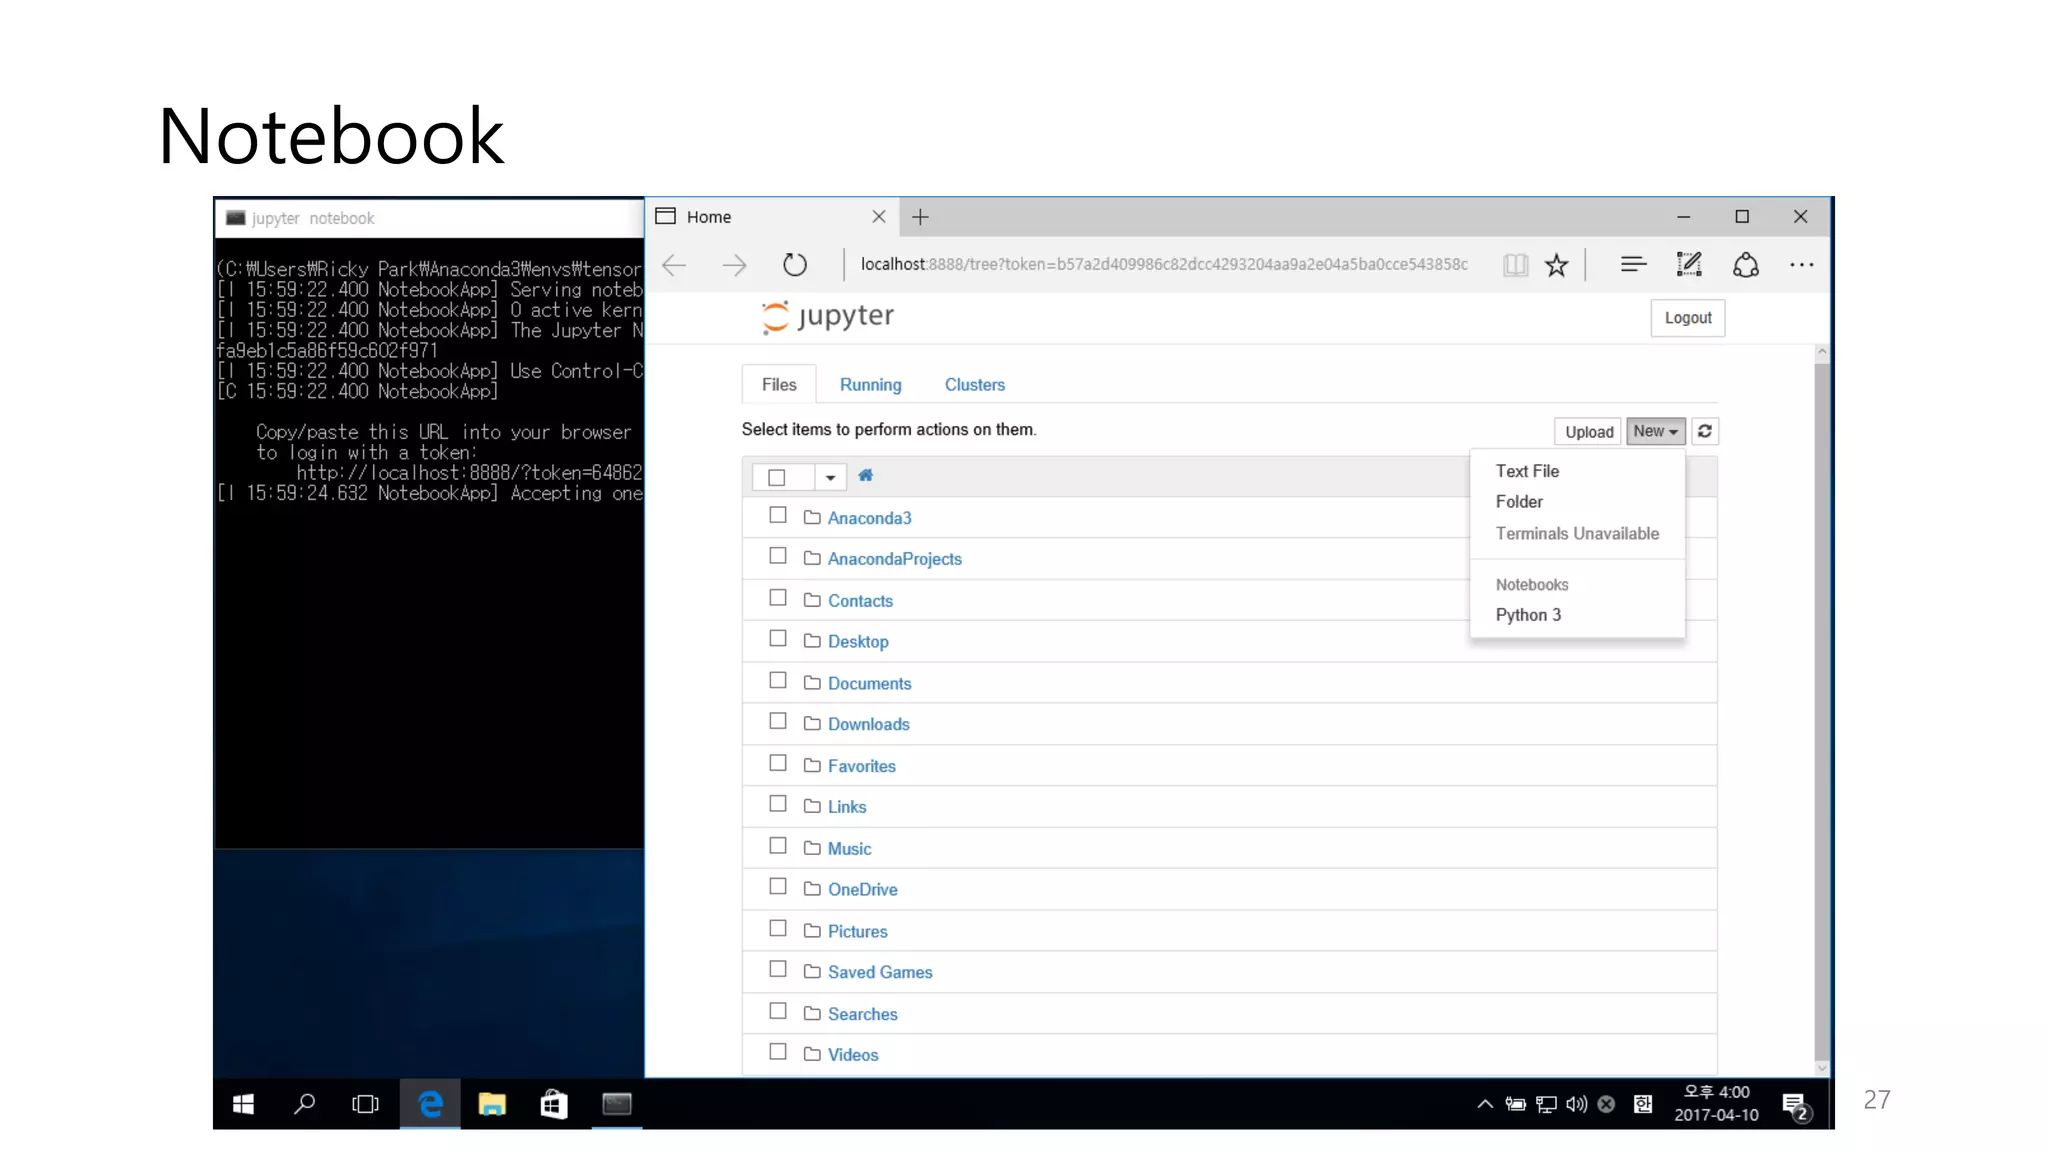Open the taskbar clock and date
Image resolution: width=2048 pixels, height=1152 pixels.
pyautogui.click(x=1716, y=1104)
